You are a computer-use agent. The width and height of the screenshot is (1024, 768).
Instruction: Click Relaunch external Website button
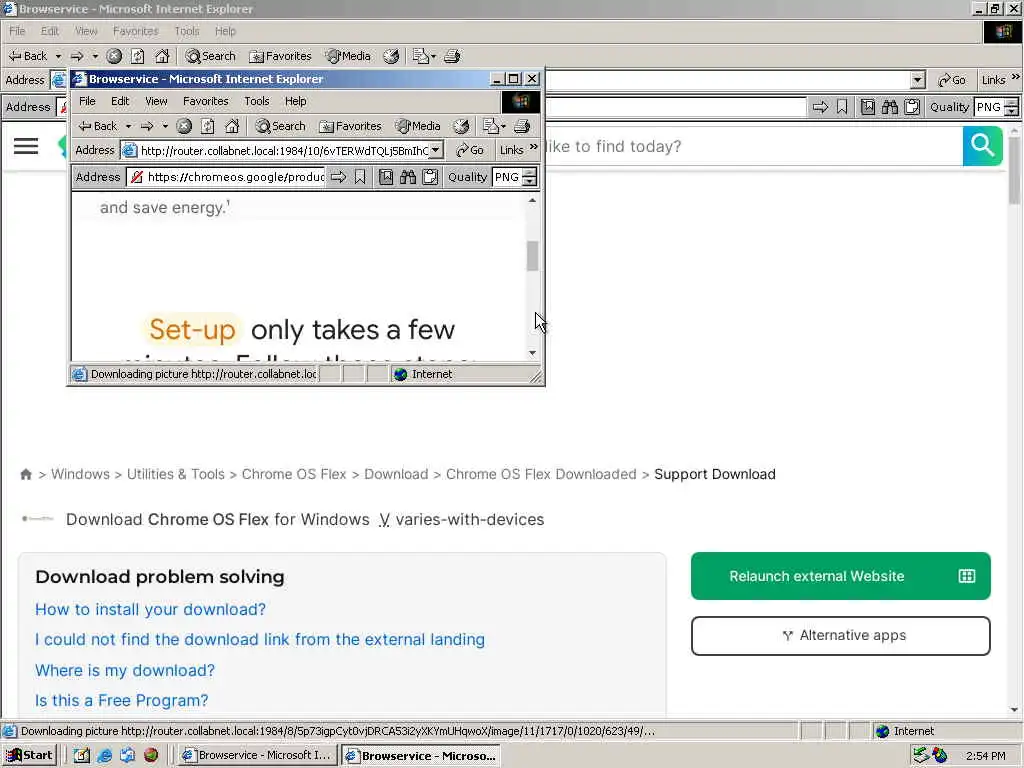[840, 576]
